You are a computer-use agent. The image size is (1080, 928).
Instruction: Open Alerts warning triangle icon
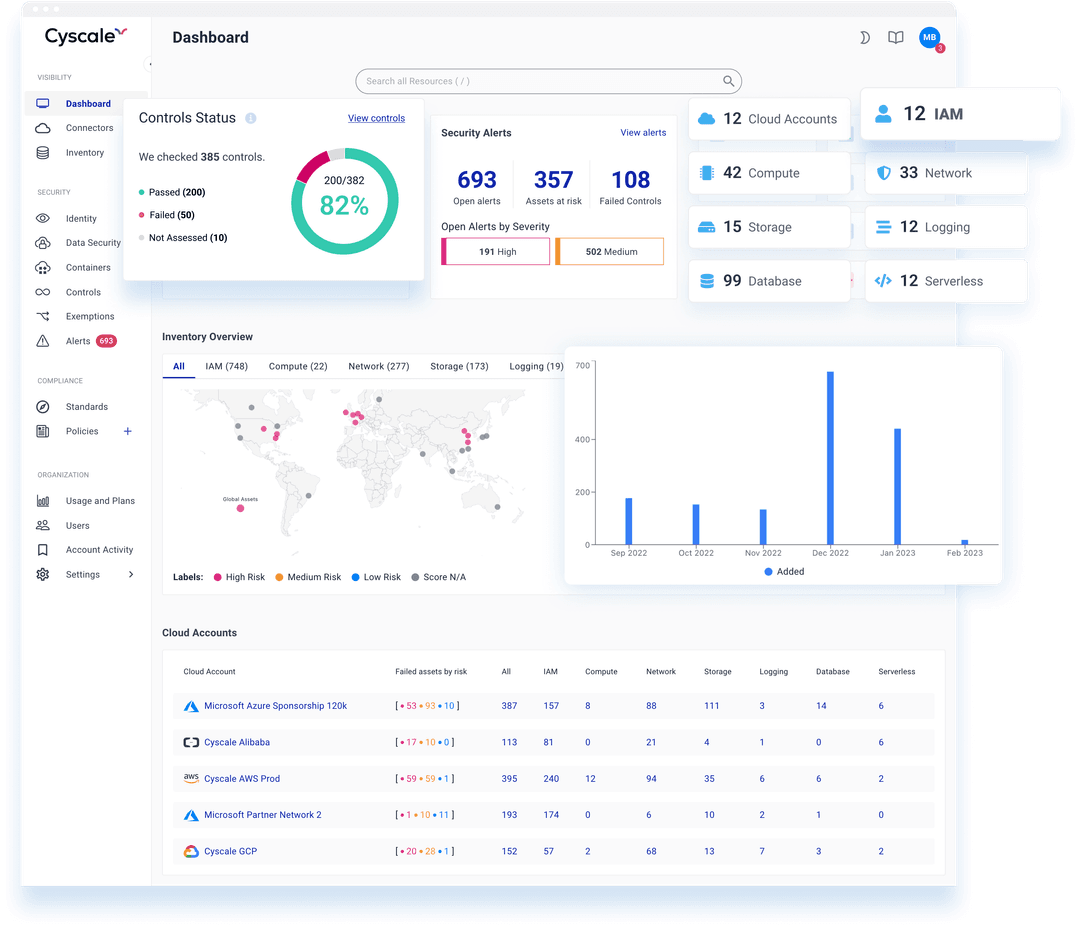(x=43, y=341)
